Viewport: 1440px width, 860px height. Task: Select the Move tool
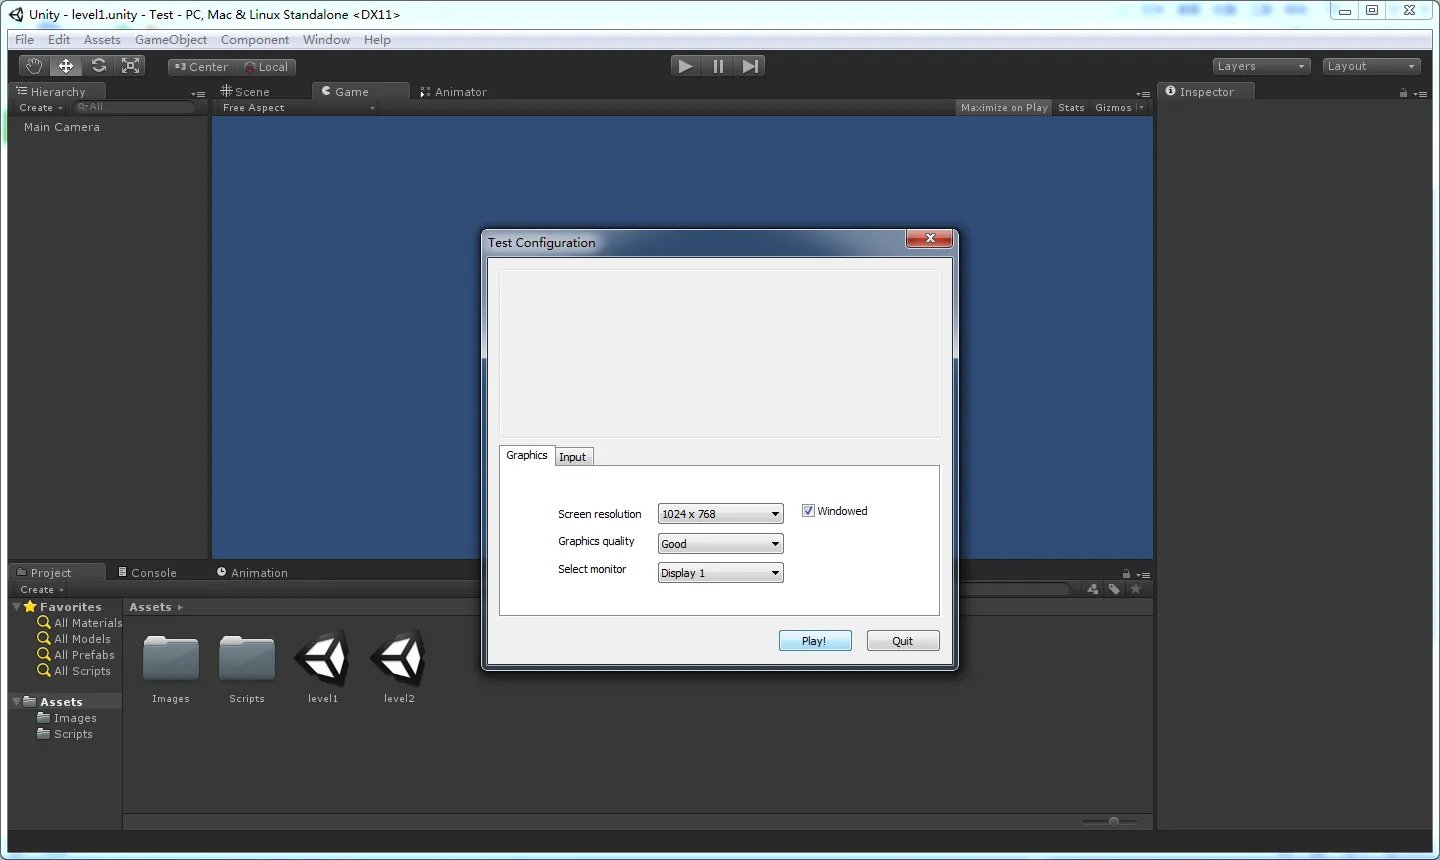pos(66,66)
